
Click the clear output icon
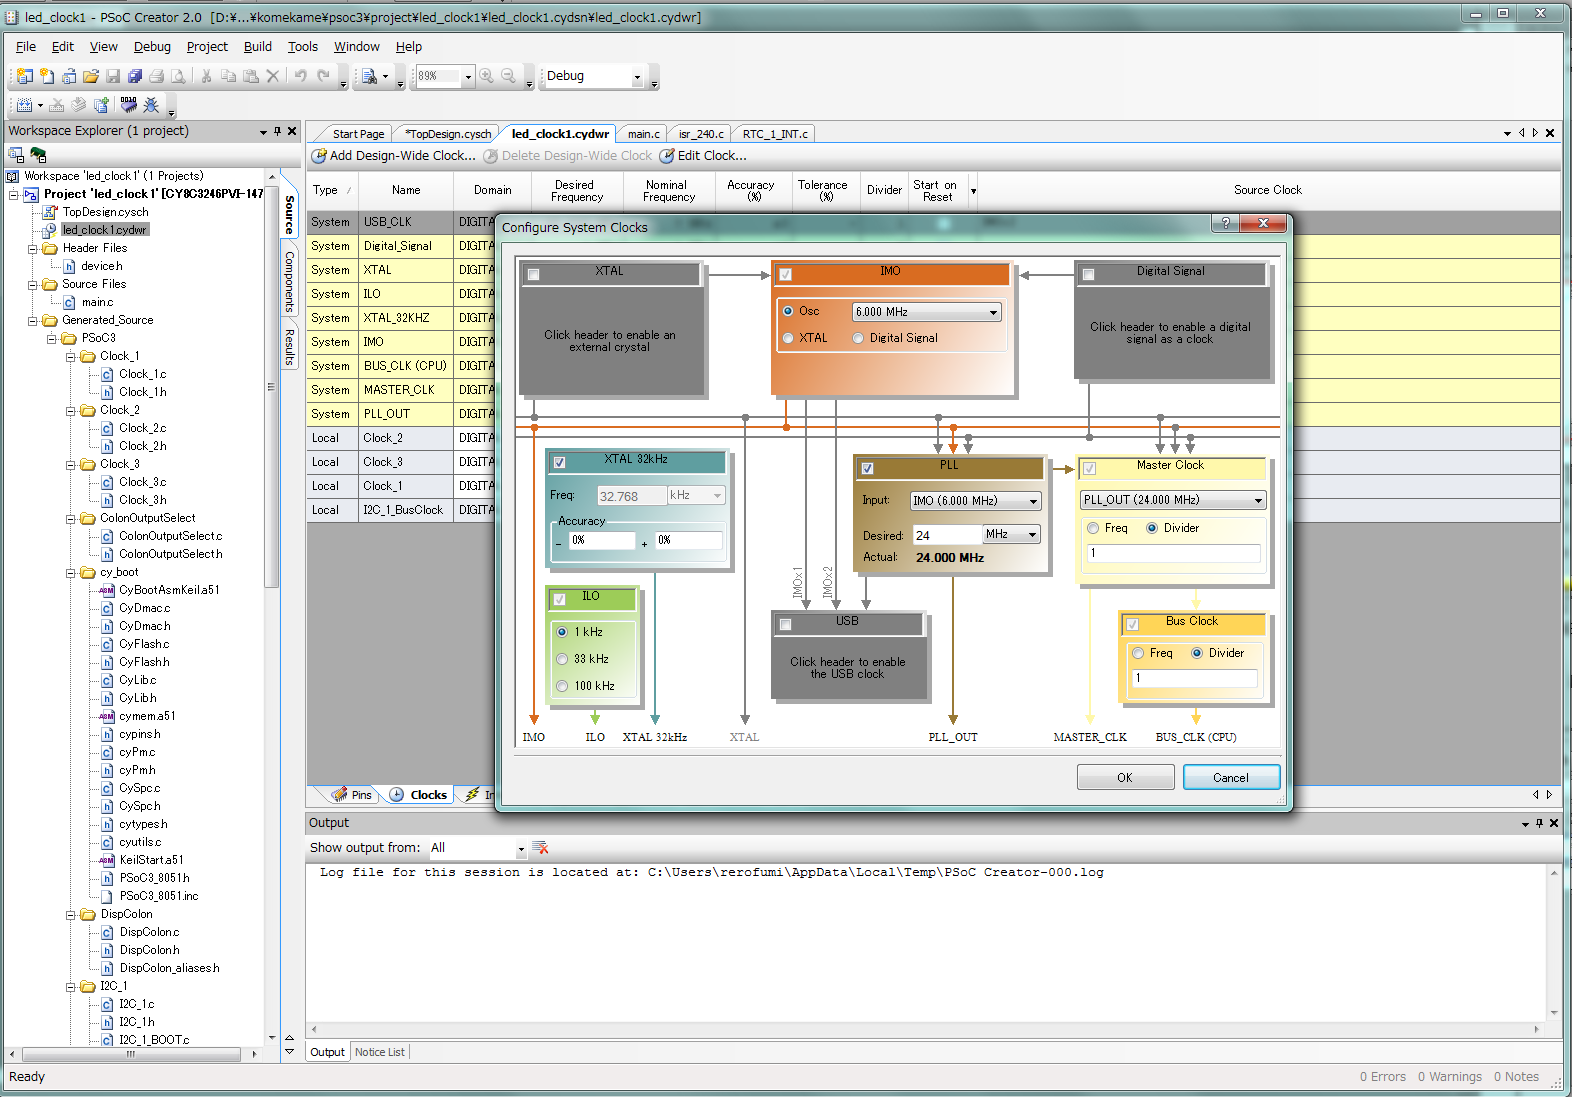[541, 848]
